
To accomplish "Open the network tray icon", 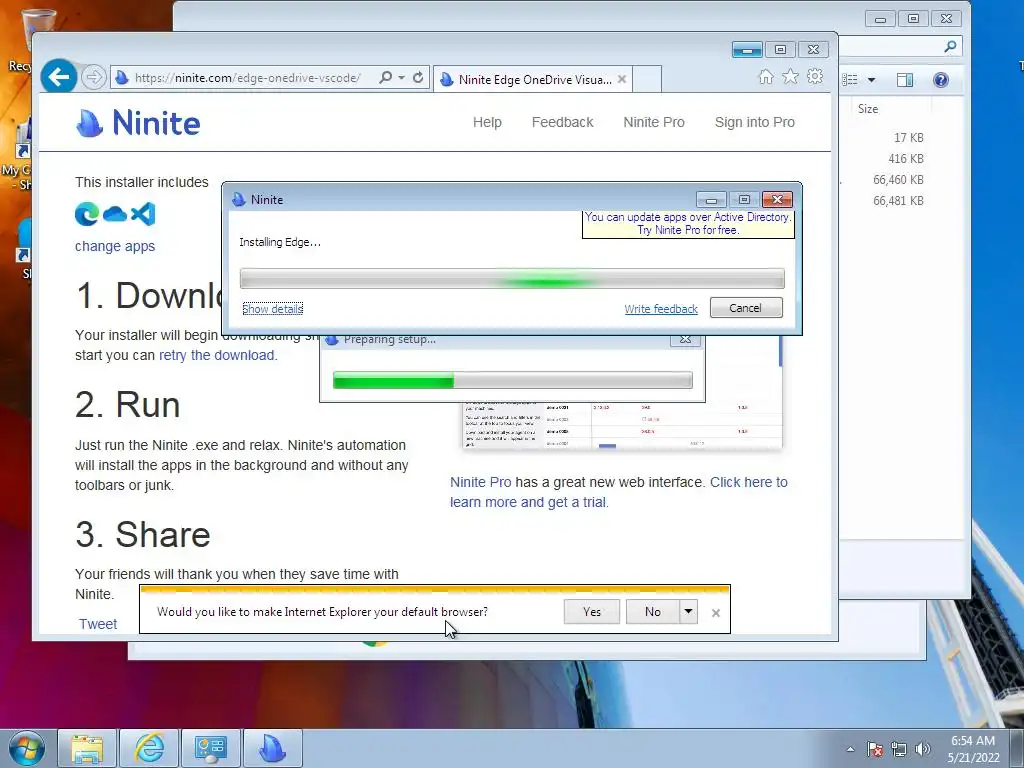I will tap(899, 749).
